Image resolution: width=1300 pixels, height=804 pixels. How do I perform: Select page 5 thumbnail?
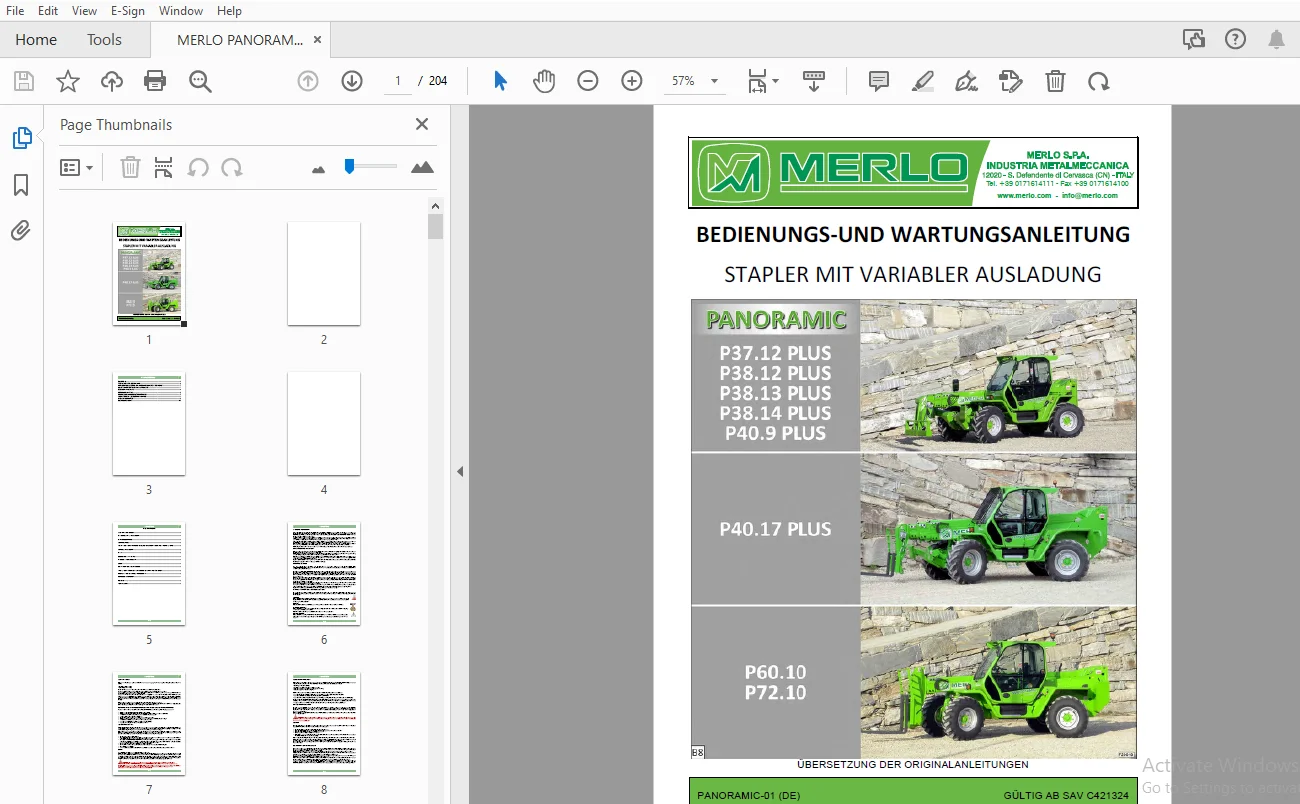point(149,574)
